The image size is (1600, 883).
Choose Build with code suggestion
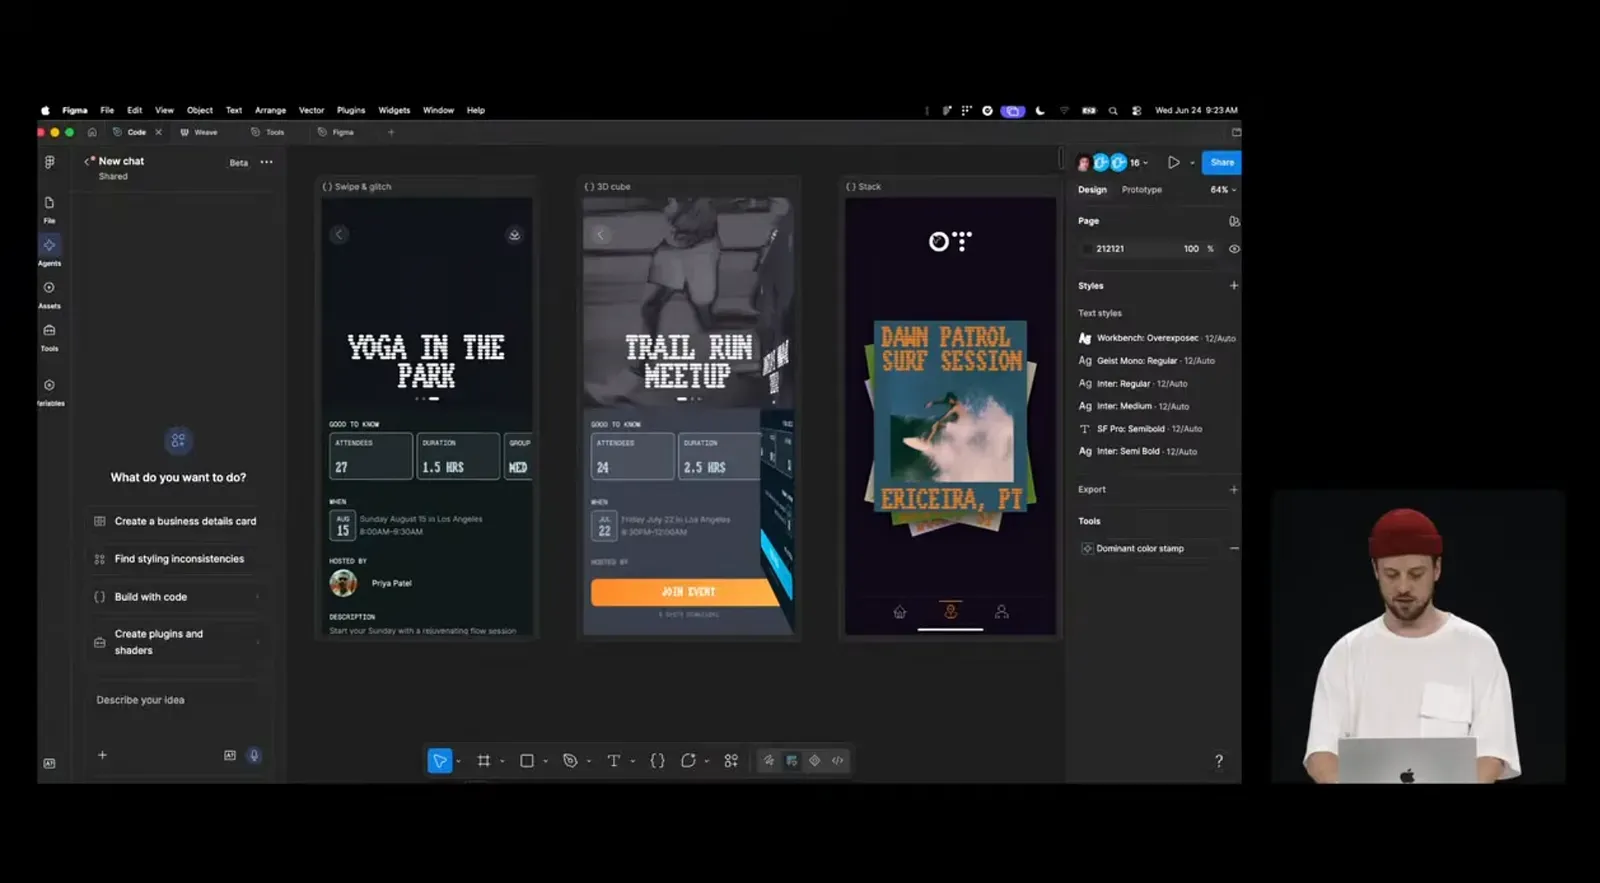pos(177,597)
